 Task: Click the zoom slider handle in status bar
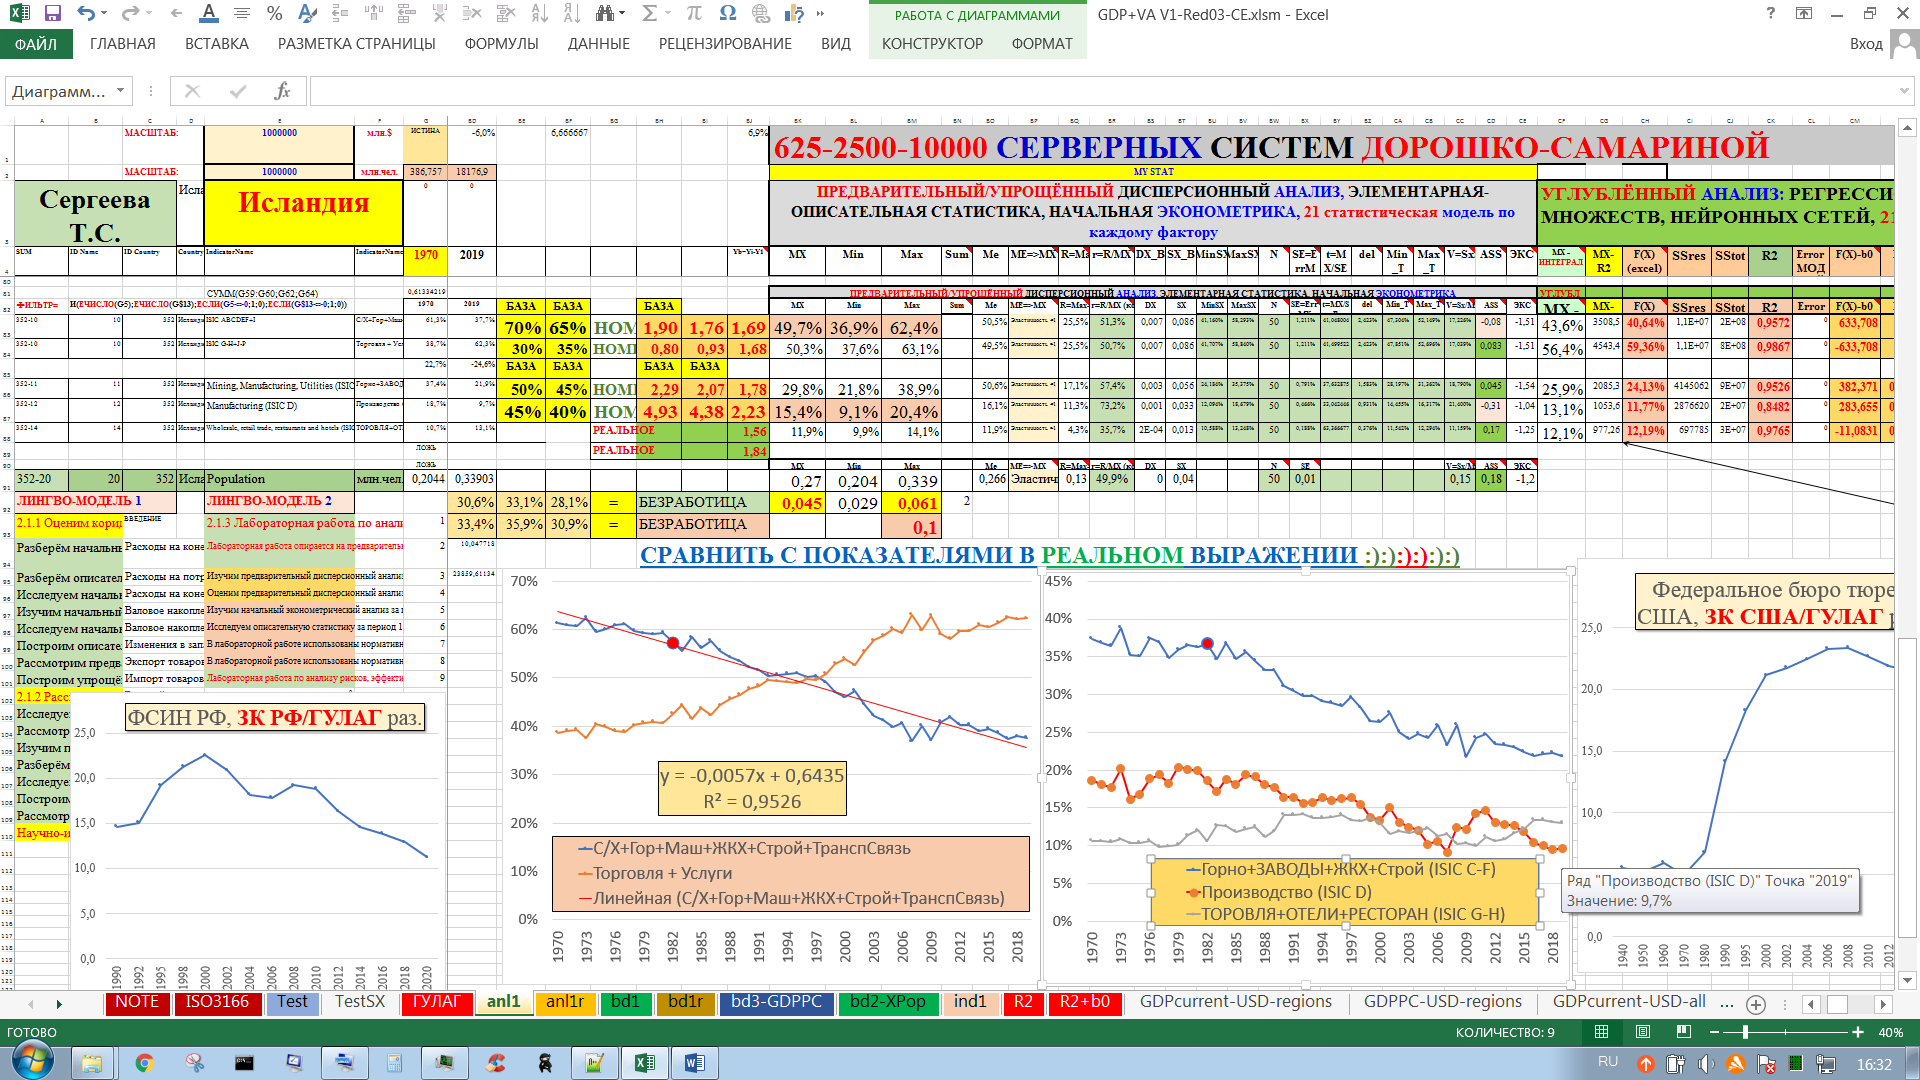pyautogui.click(x=1745, y=1032)
